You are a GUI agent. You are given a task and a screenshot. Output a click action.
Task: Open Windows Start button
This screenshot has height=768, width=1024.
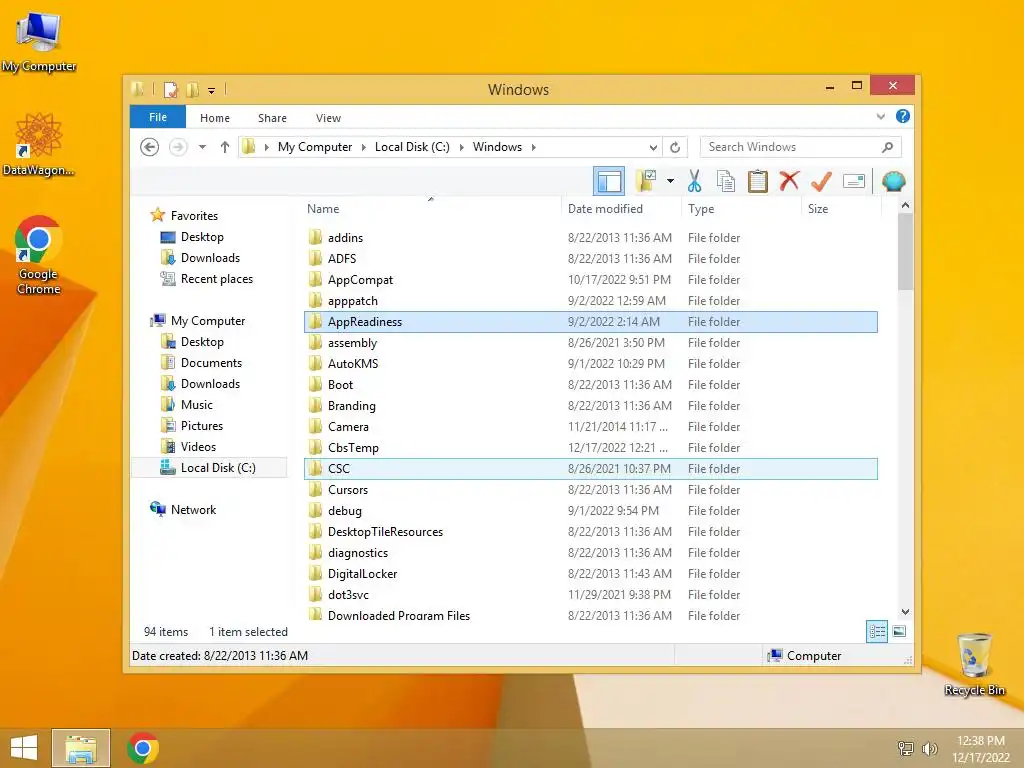tap(24, 748)
